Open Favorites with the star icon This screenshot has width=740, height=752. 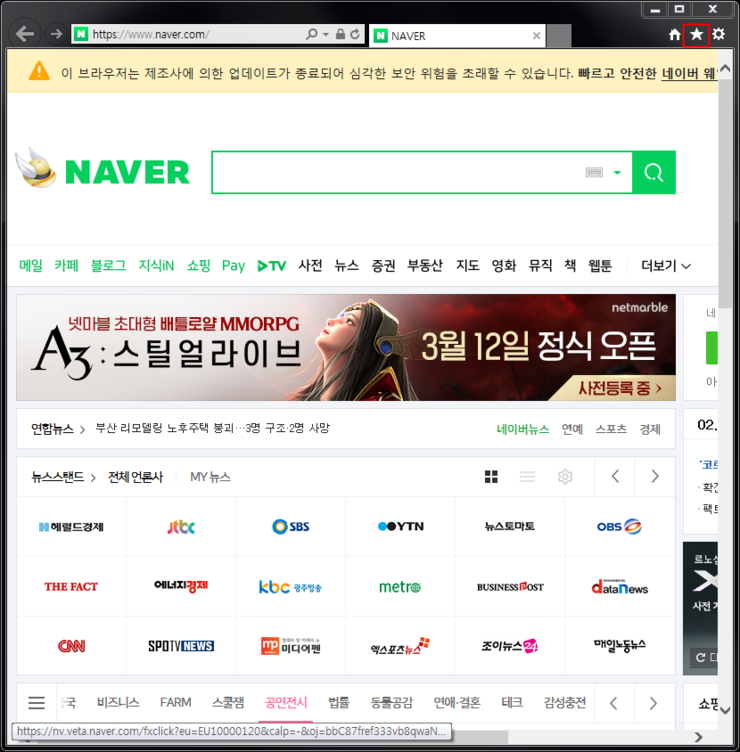point(696,35)
